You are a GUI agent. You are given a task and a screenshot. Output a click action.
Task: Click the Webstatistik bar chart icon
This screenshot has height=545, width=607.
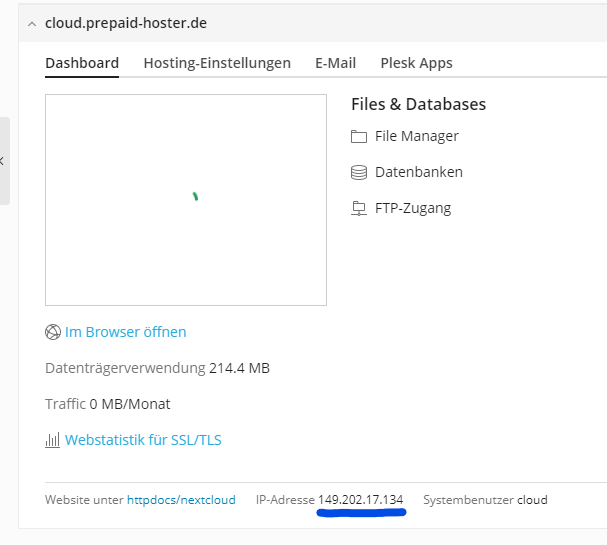(53, 440)
